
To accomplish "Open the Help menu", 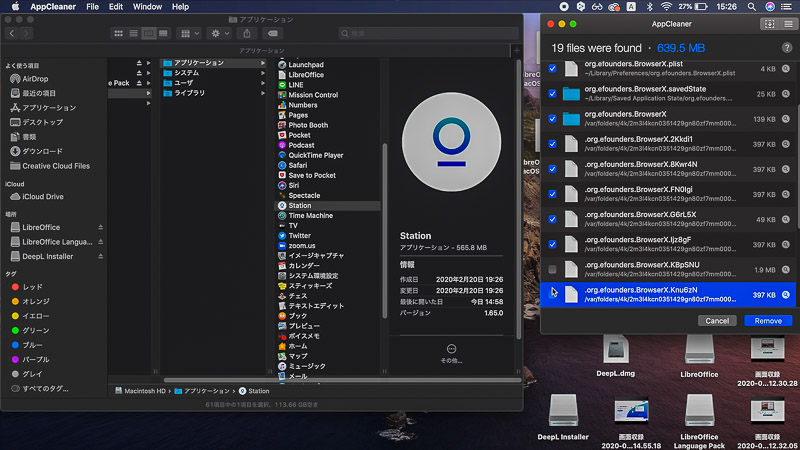I will [180, 7].
